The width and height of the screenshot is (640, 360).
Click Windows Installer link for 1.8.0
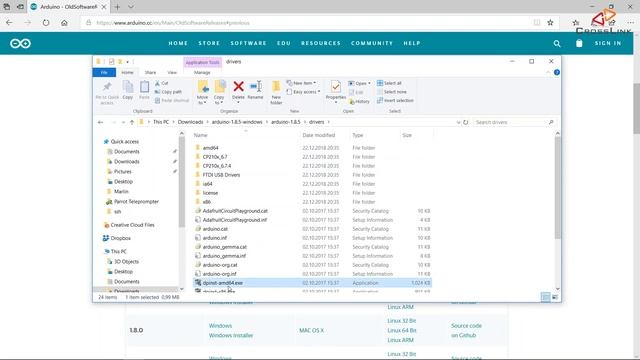[231, 335]
